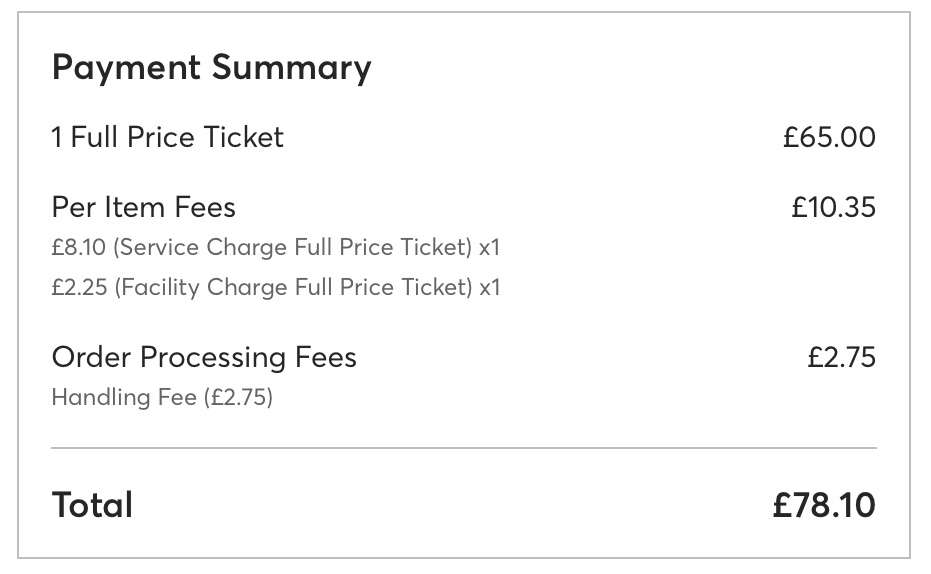This screenshot has height=574, width=931.
Task: Select the Per Item Fees label
Action: click(x=143, y=207)
